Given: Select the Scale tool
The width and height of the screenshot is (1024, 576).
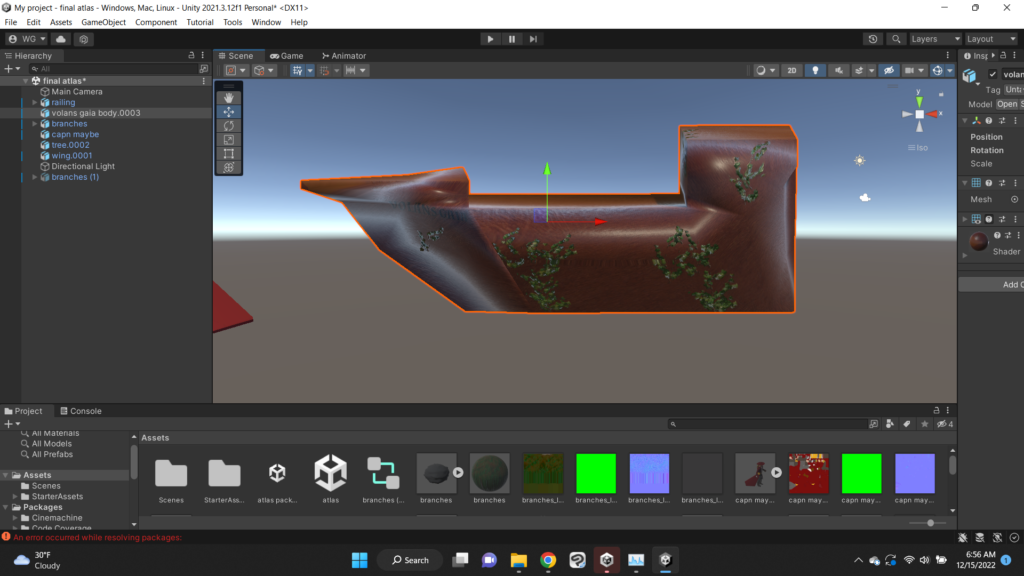Looking at the screenshot, I should pyautogui.click(x=229, y=140).
